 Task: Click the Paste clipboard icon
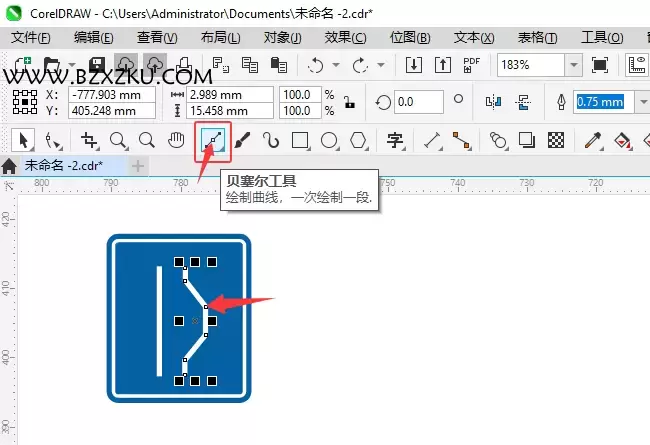click(279, 65)
